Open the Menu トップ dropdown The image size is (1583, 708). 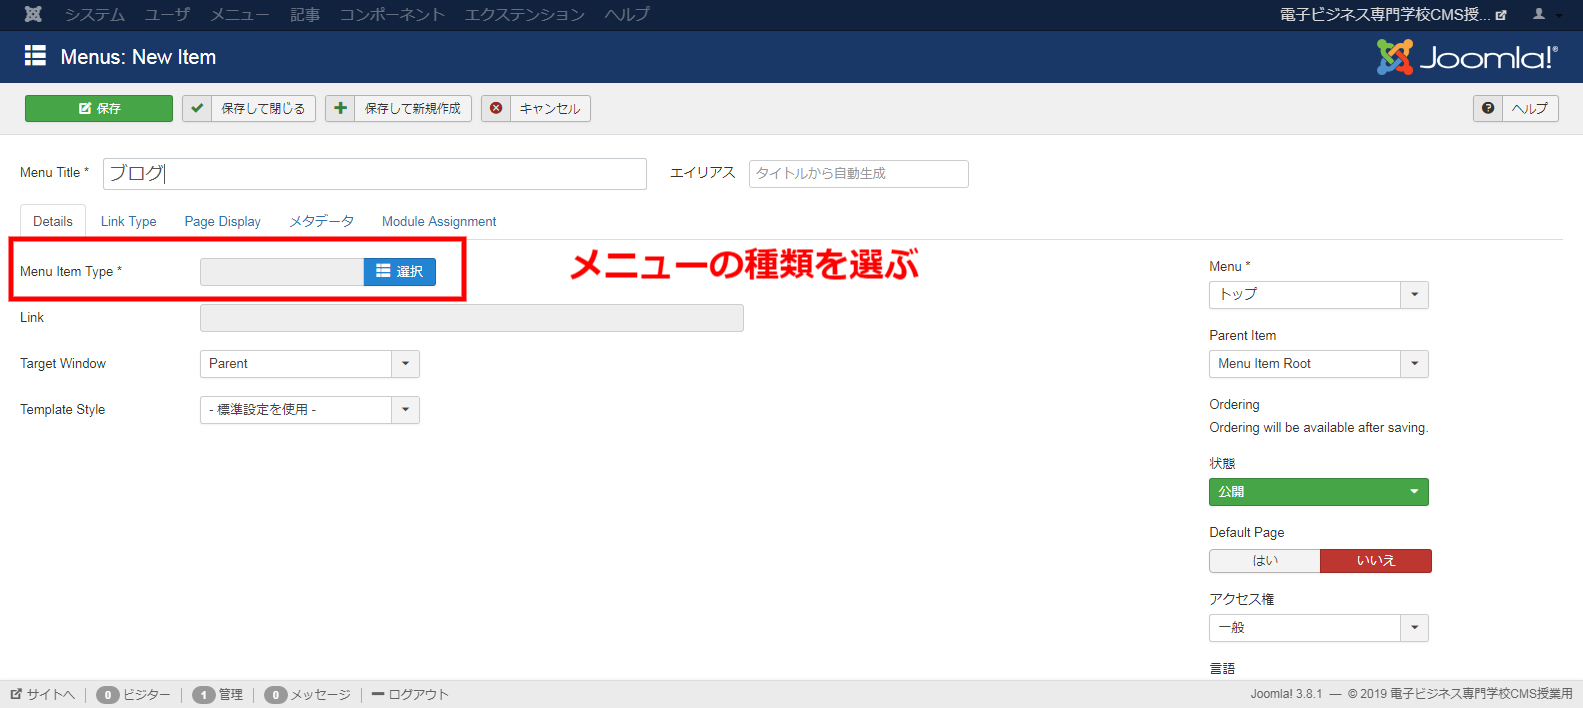point(1318,295)
